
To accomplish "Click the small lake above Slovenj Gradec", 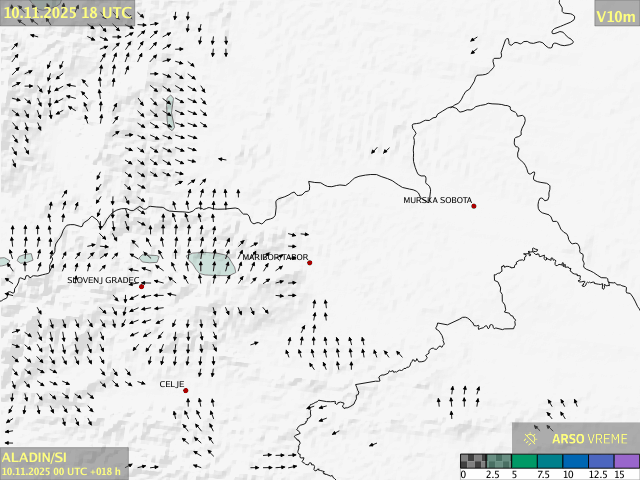I will pos(149,258).
